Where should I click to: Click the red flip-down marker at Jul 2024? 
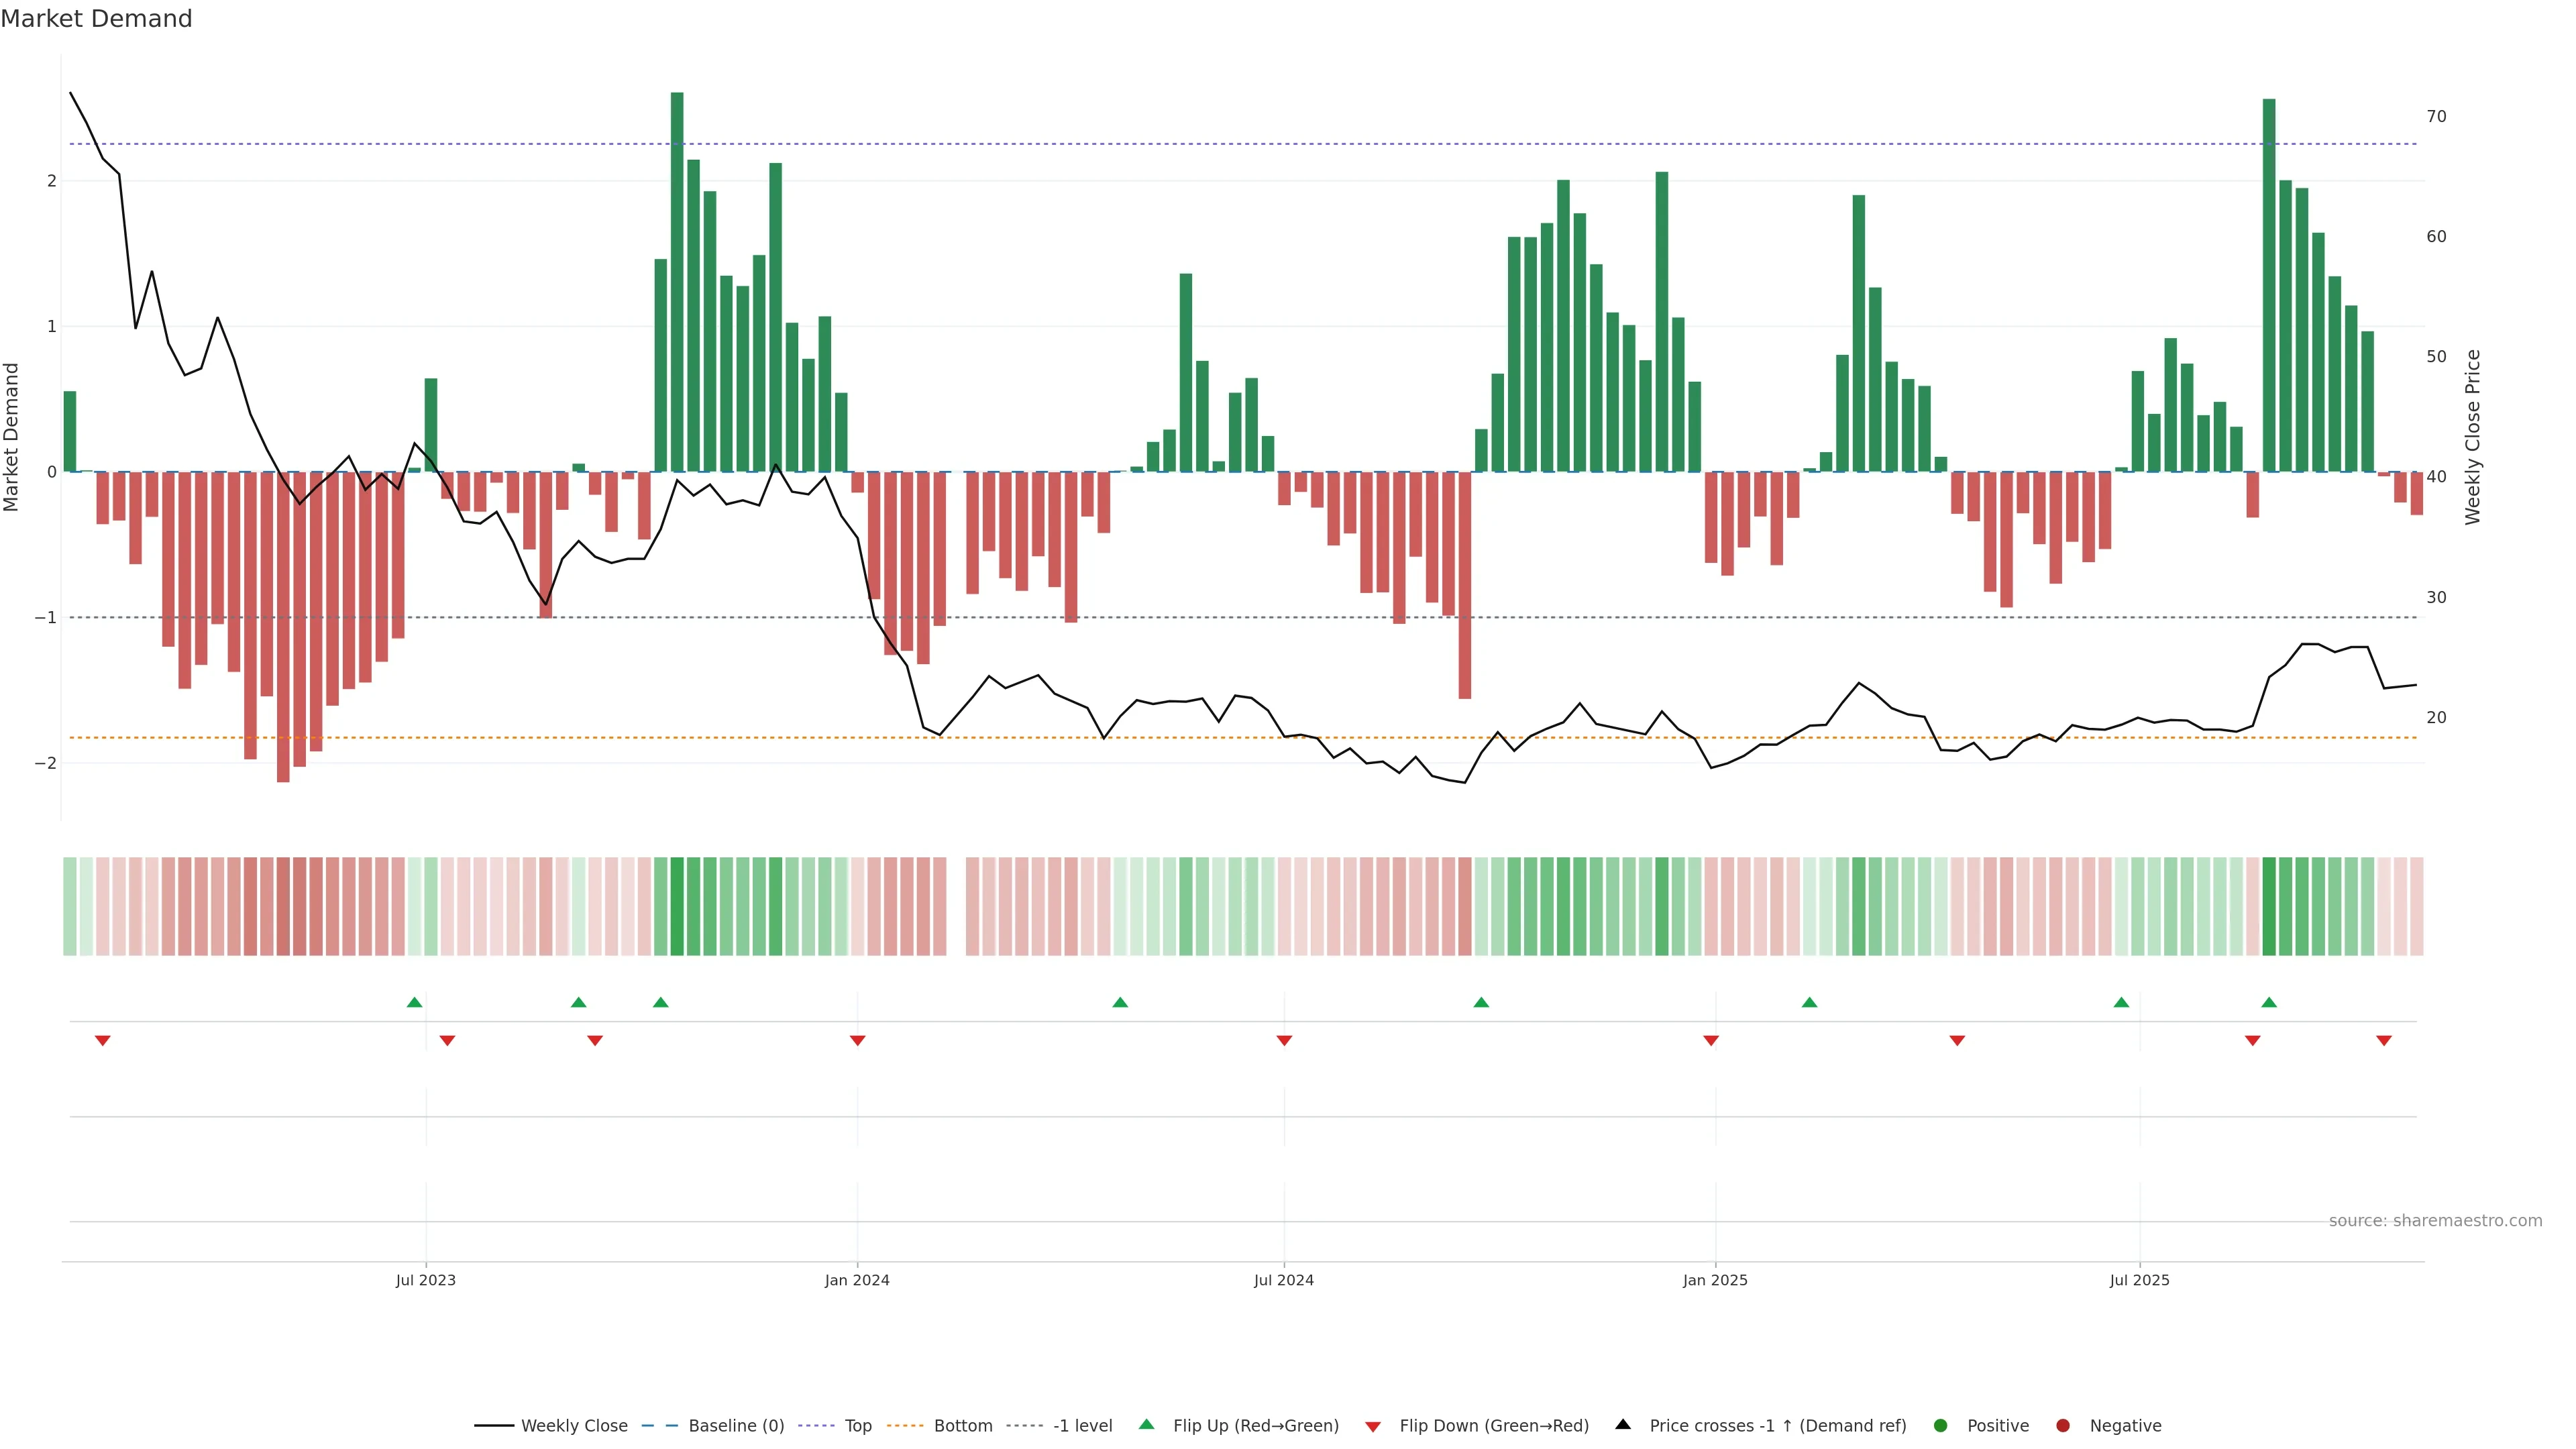[x=1284, y=1041]
